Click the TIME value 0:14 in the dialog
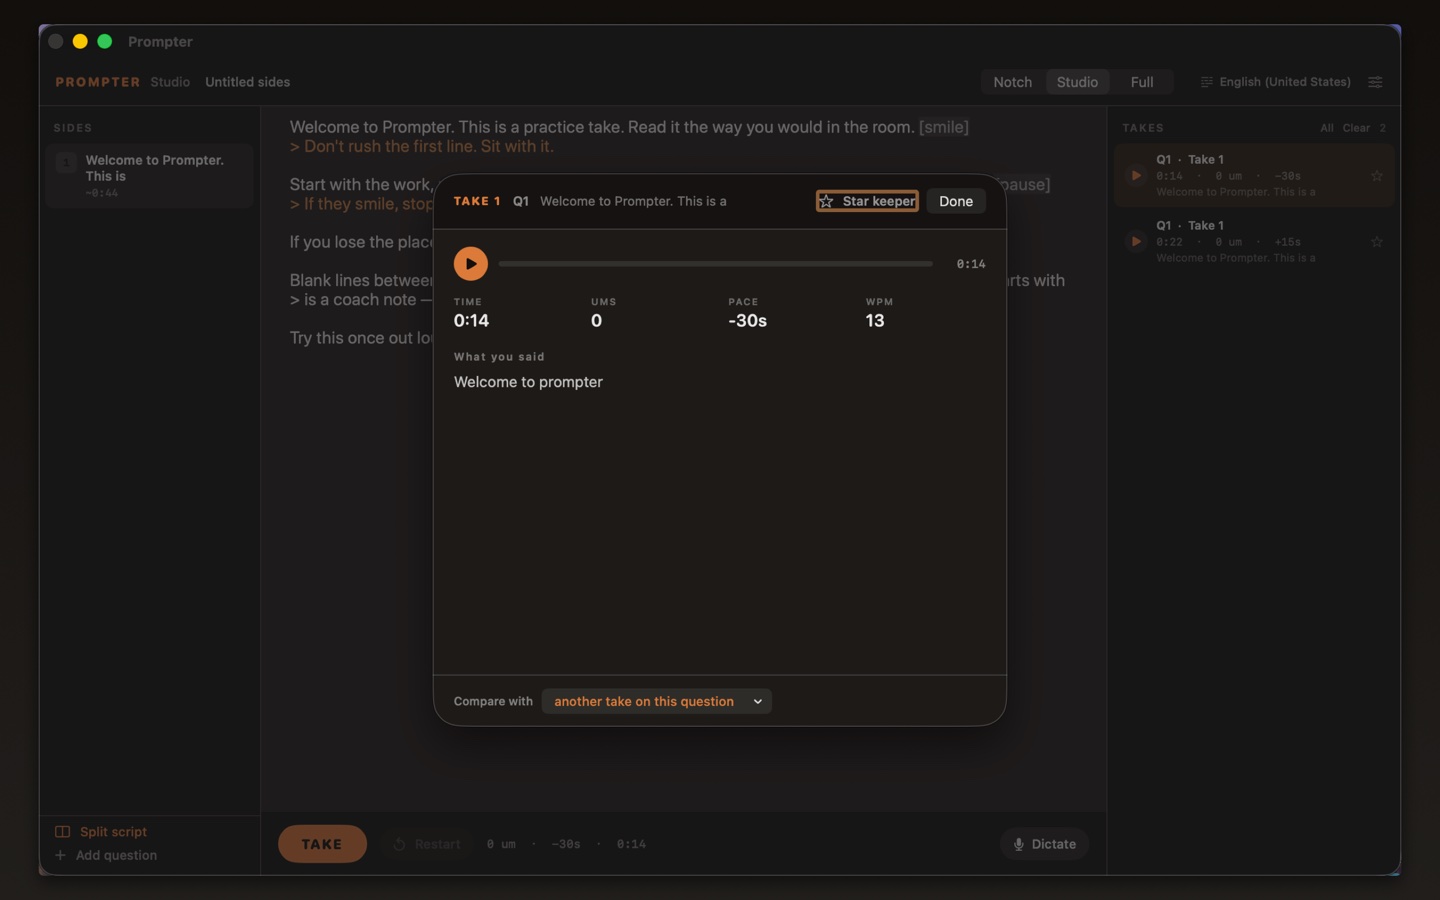 click(x=471, y=321)
